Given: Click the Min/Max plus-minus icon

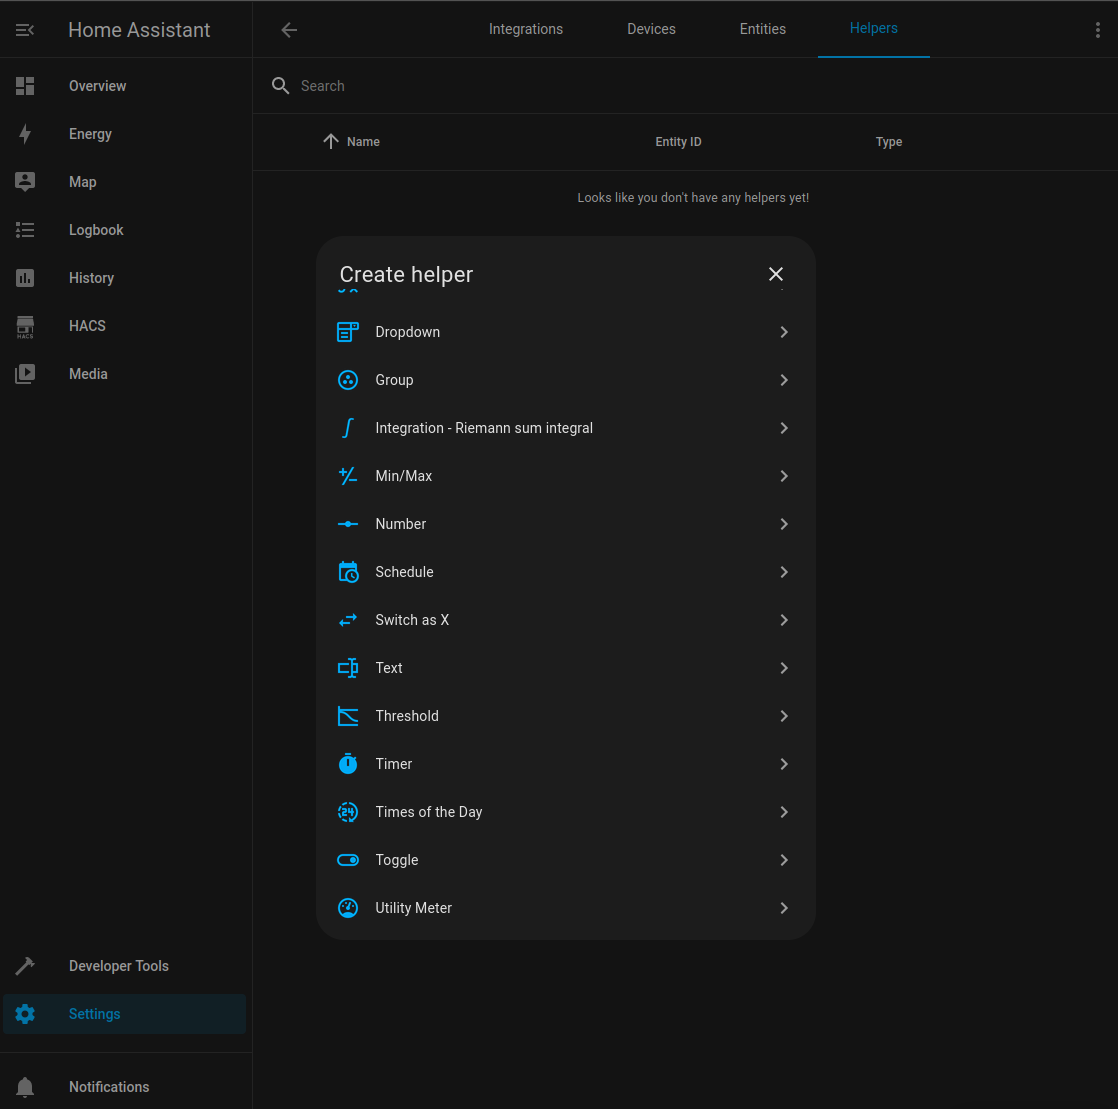Looking at the screenshot, I should [x=347, y=476].
